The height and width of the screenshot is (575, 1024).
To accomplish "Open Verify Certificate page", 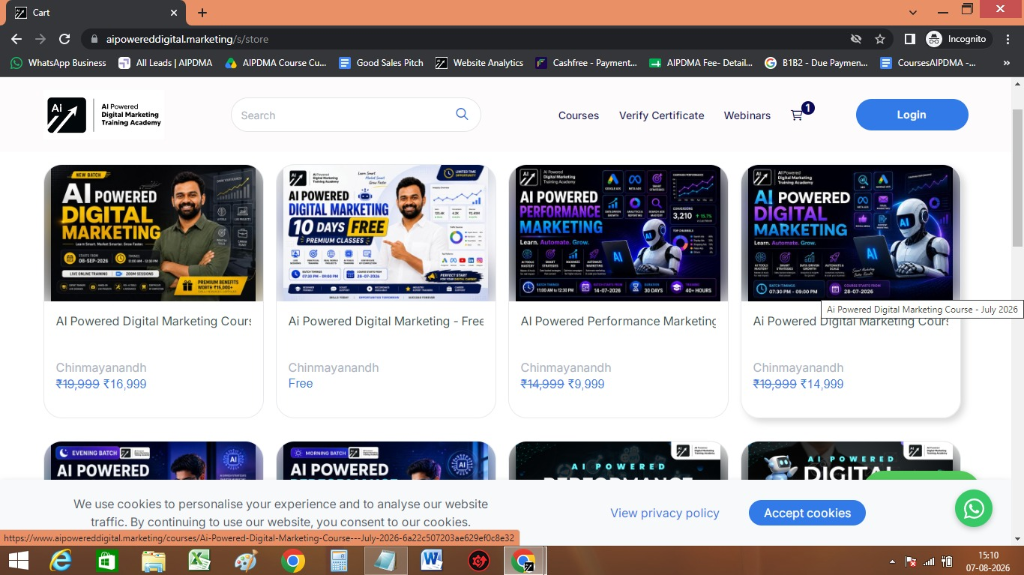I will (662, 115).
